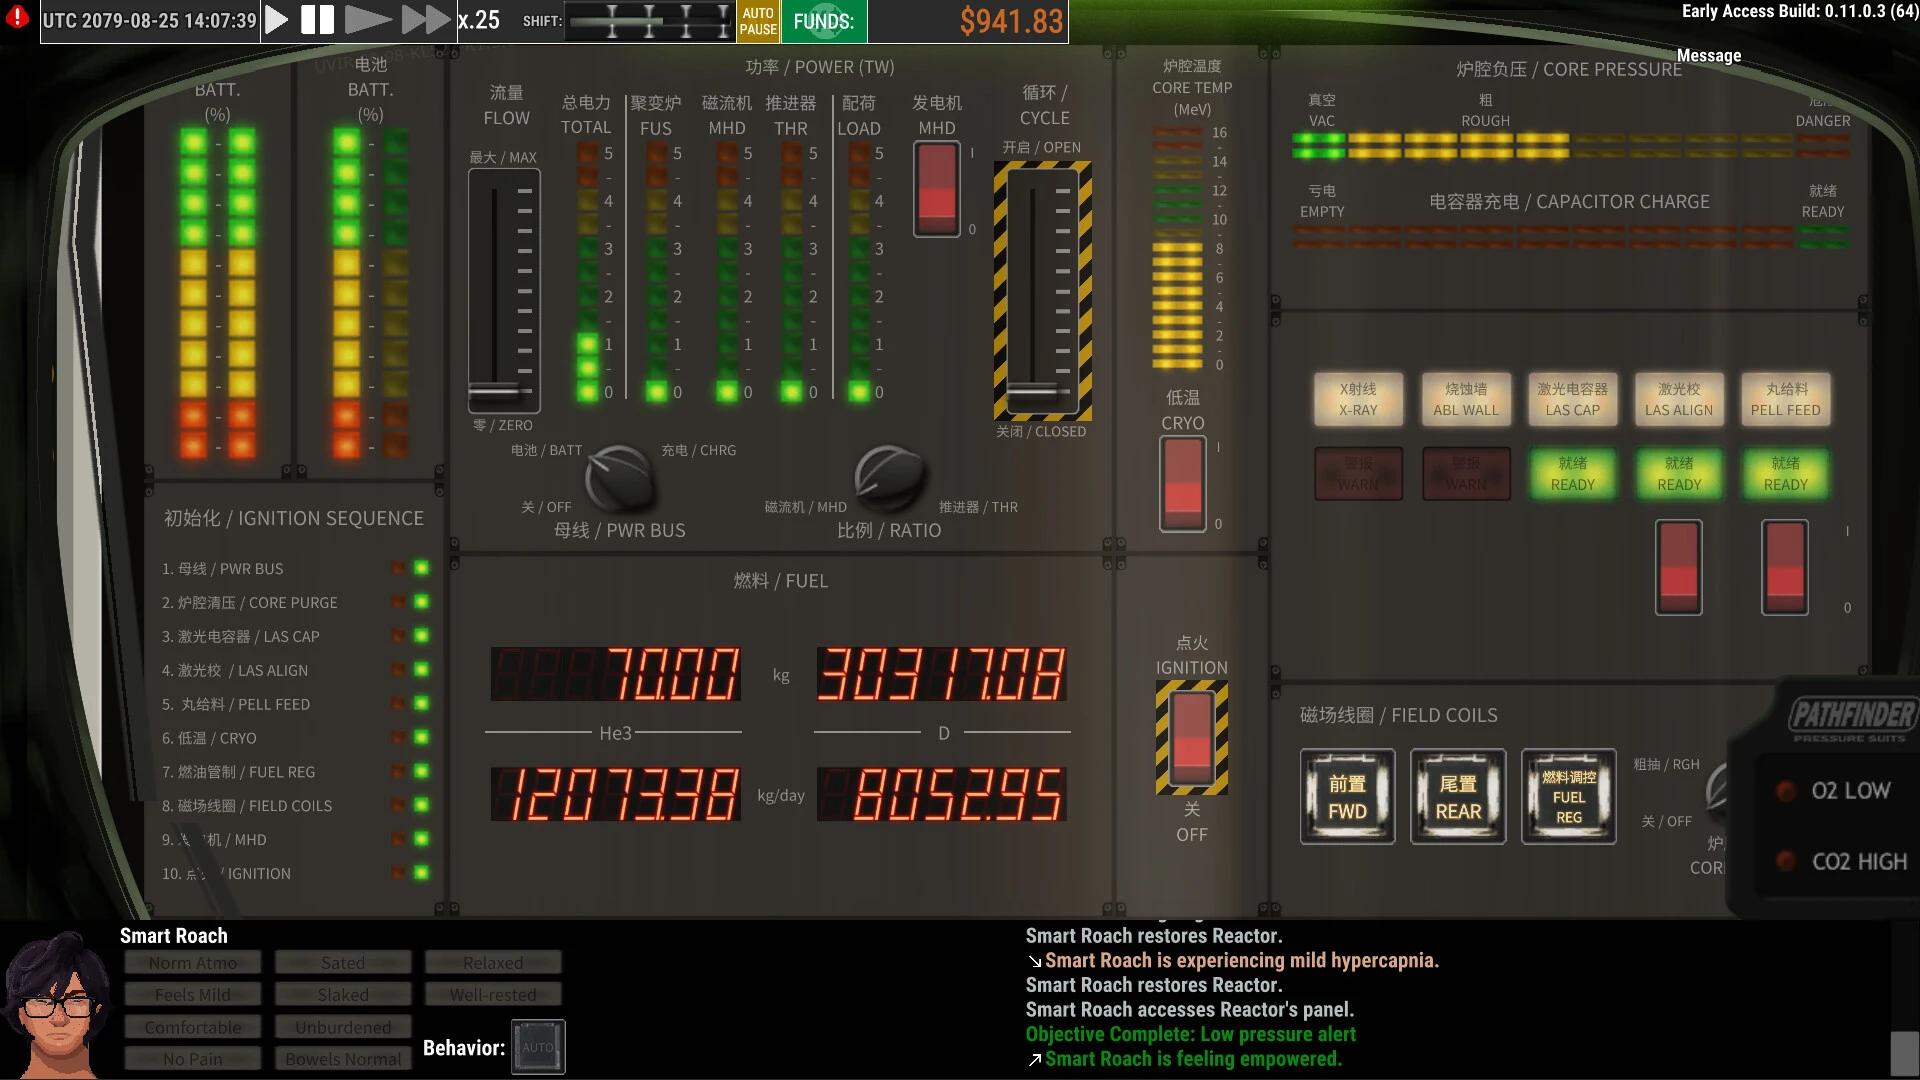The width and height of the screenshot is (1920, 1080).
Task: Click the play button in toolbar
Action: pyautogui.click(x=277, y=20)
